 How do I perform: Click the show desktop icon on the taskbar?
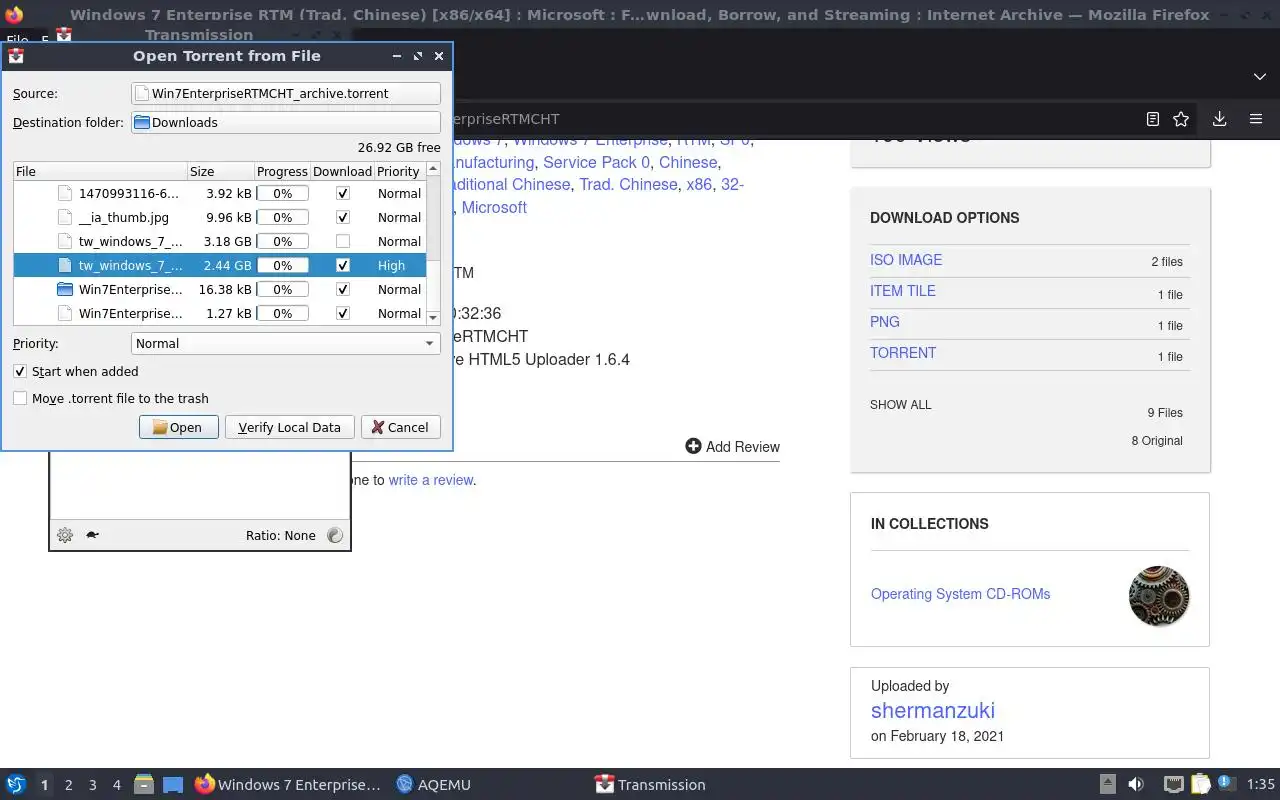tap(173, 785)
